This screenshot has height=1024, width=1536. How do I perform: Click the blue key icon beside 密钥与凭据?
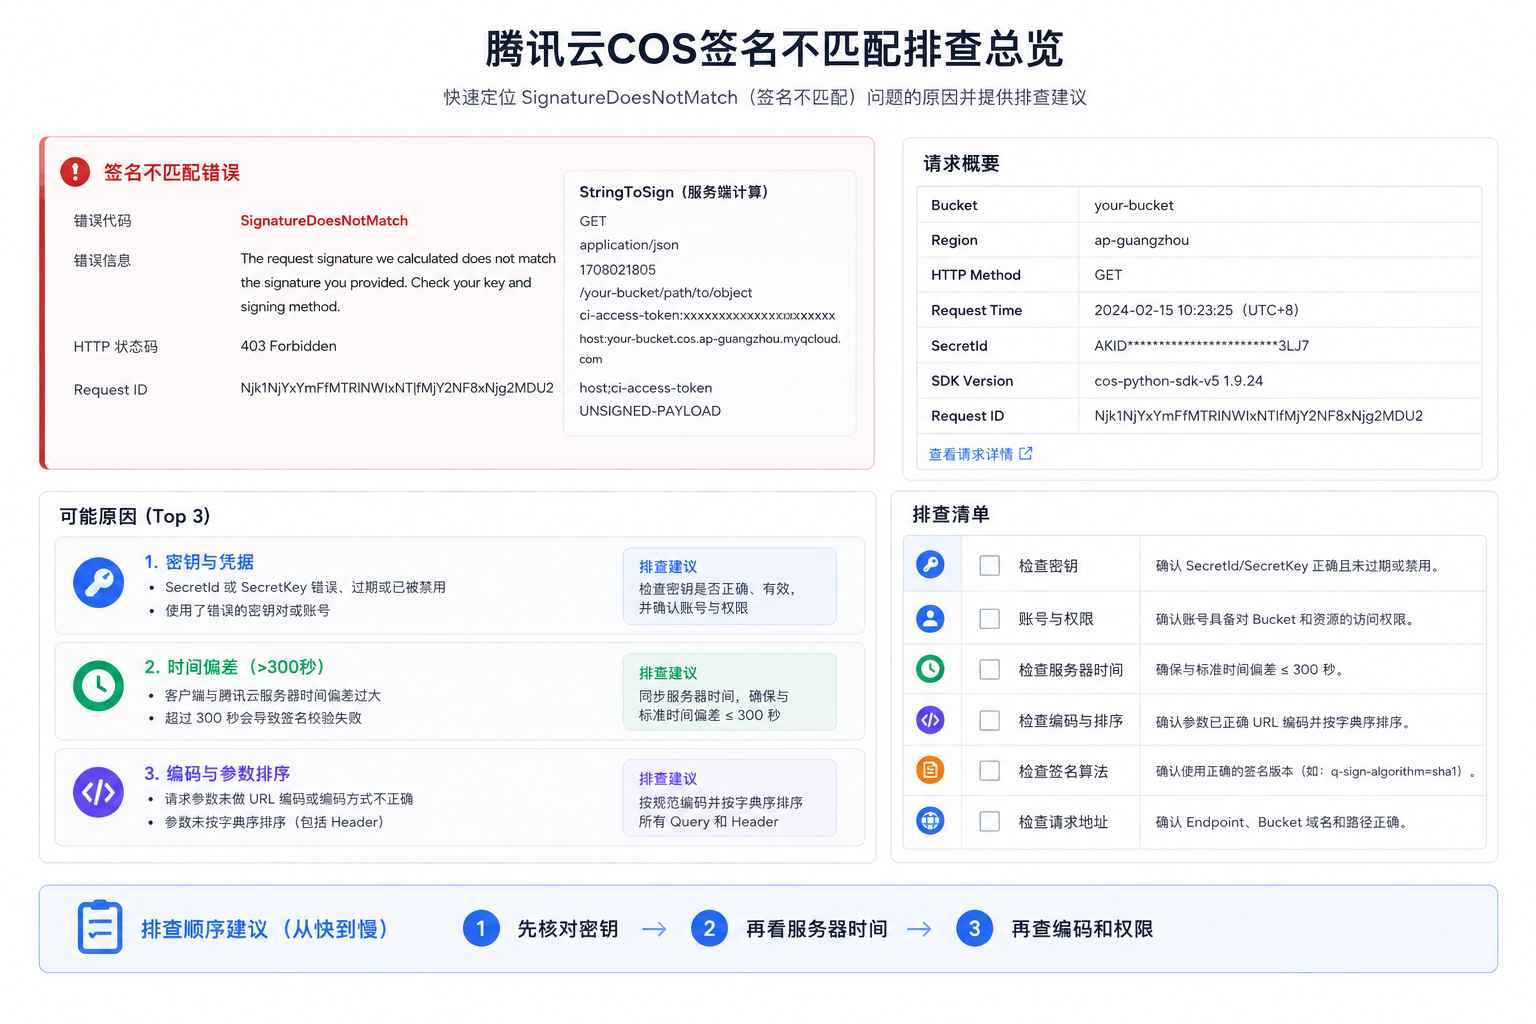pyautogui.click(x=98, y=582)
